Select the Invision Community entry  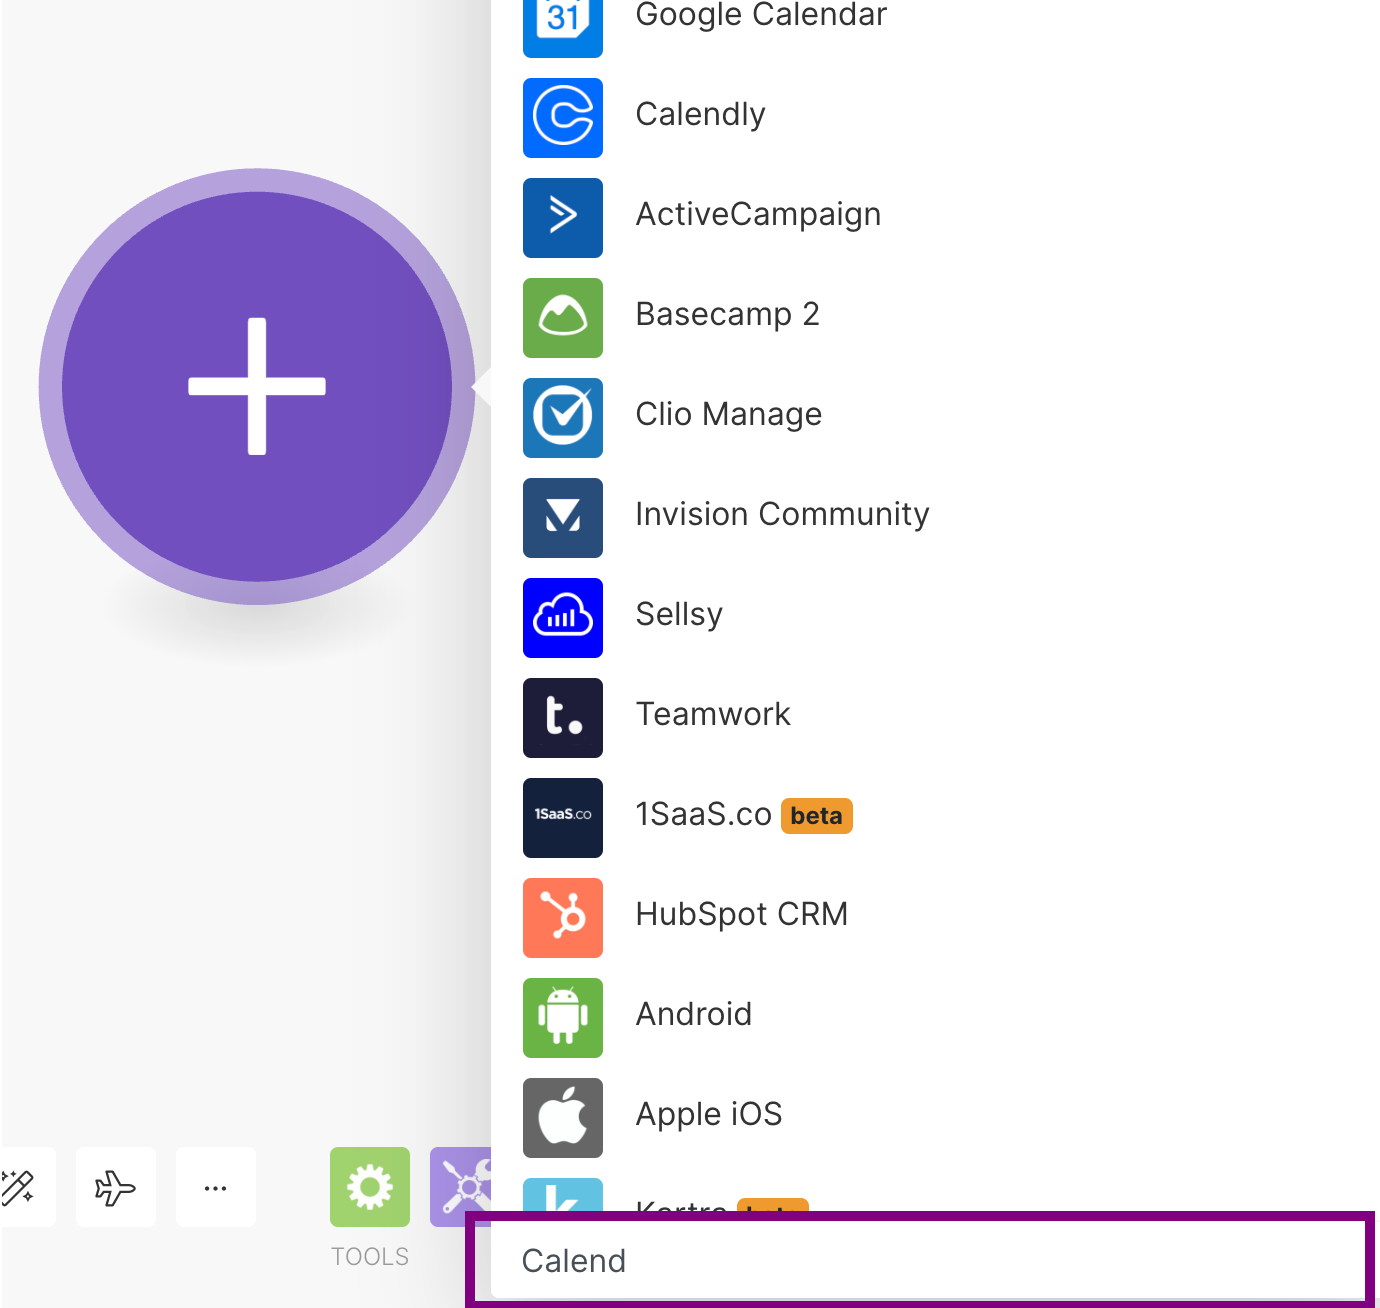tap(782, 514)
